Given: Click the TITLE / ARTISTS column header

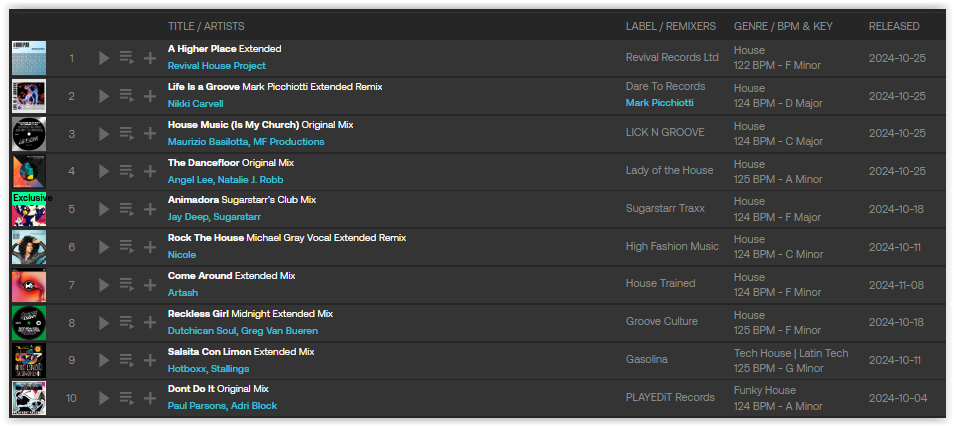Looking at the screenshot, I should [206, 26].
